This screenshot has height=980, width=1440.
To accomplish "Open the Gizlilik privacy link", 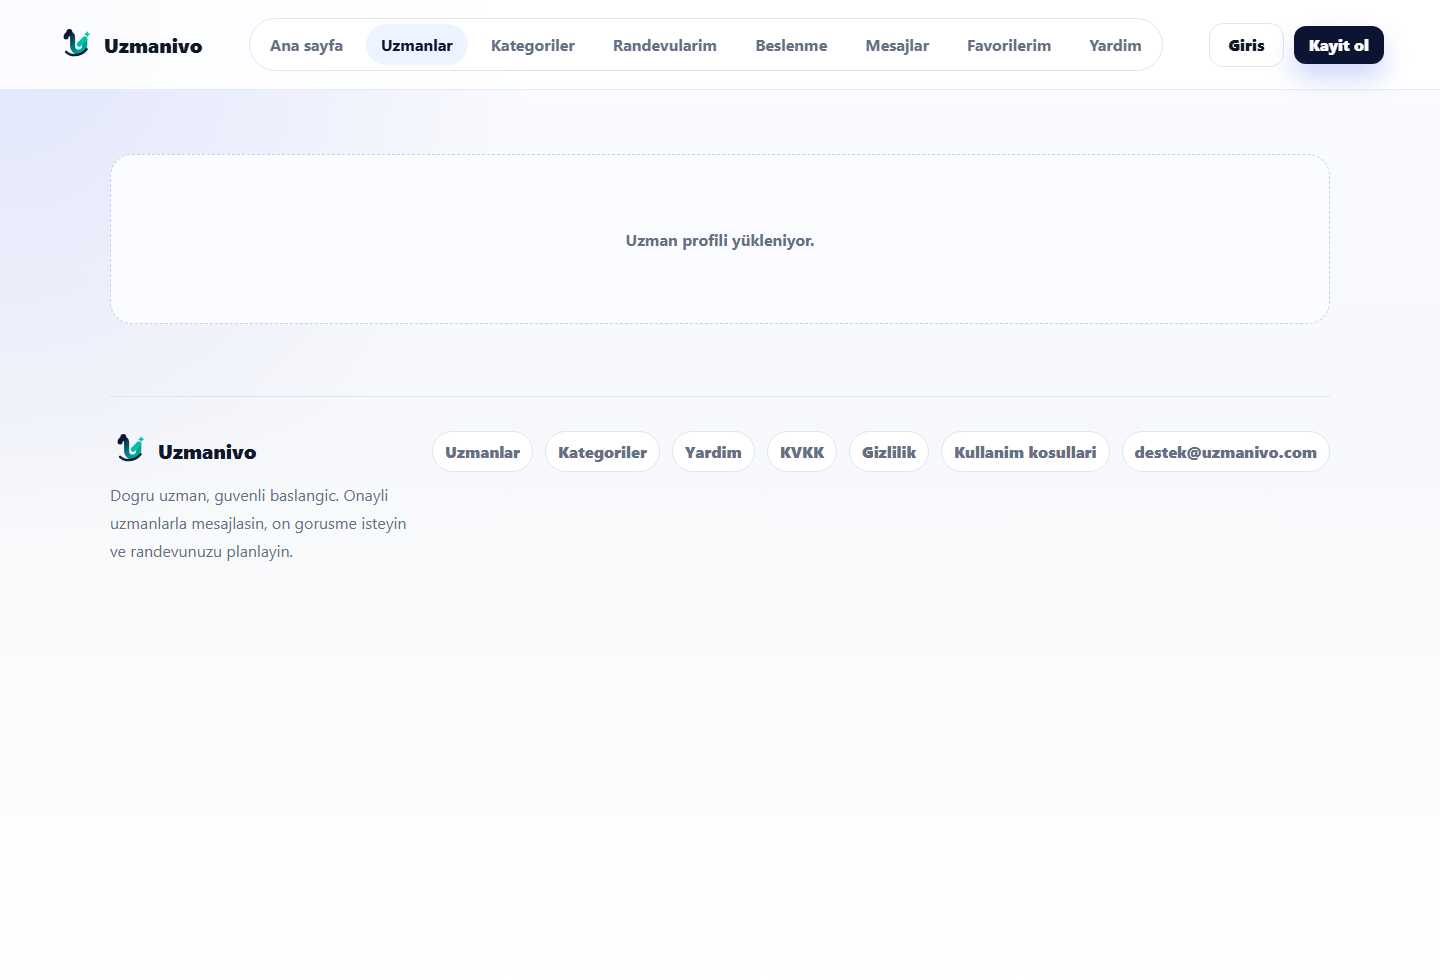I will coord(889,452).
